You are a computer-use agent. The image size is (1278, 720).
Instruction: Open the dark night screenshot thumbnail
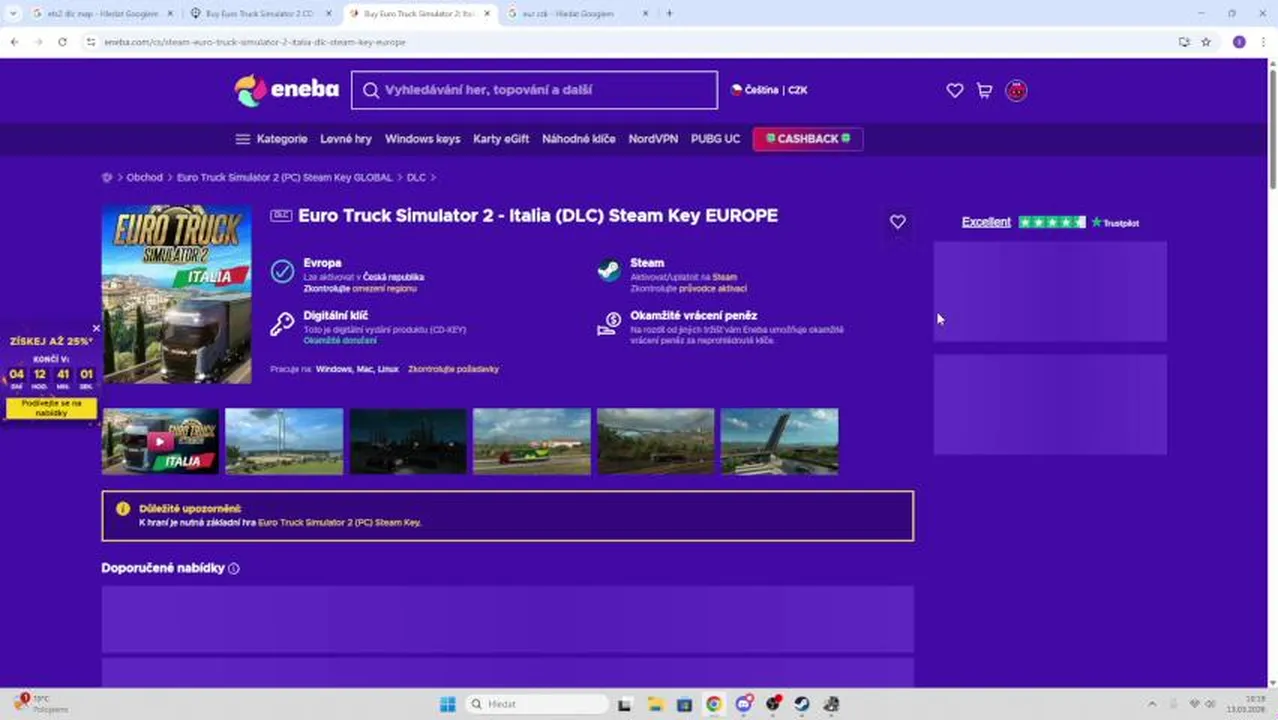coord(408,441)
